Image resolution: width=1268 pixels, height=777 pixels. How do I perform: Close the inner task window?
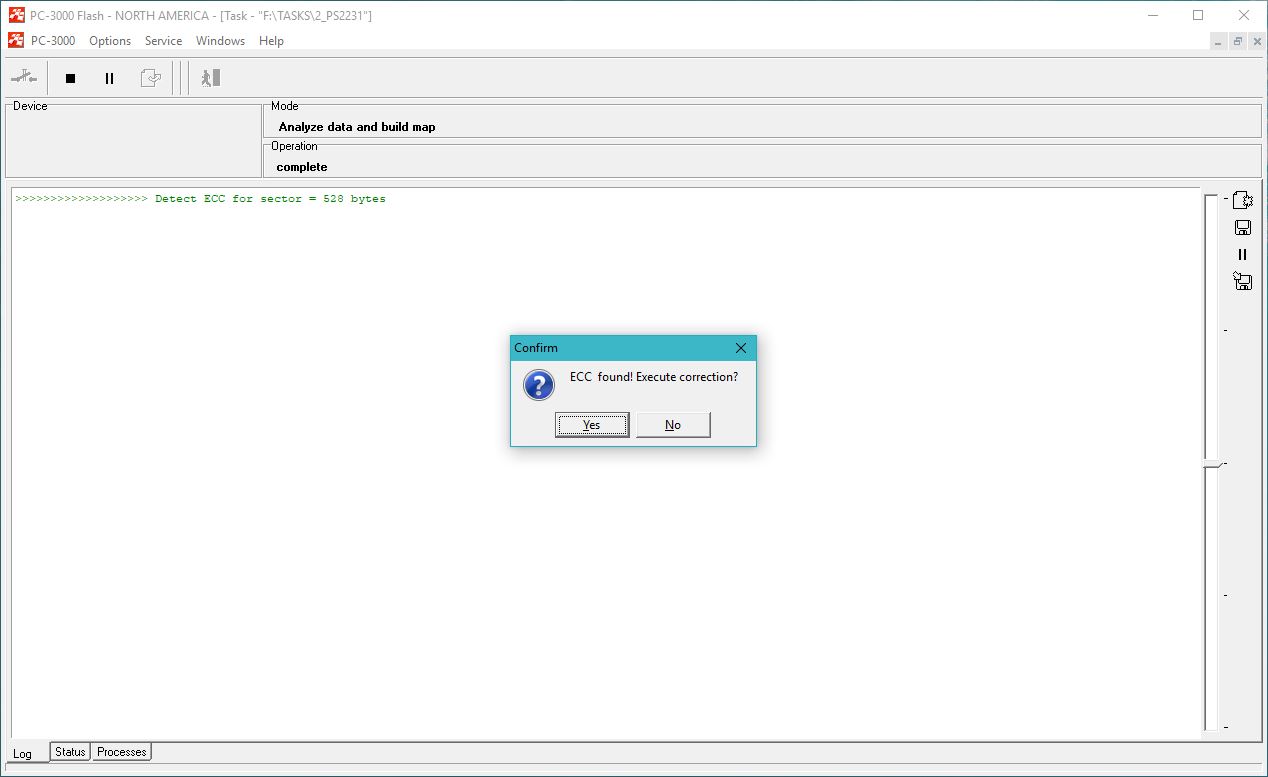point(1257,41)
